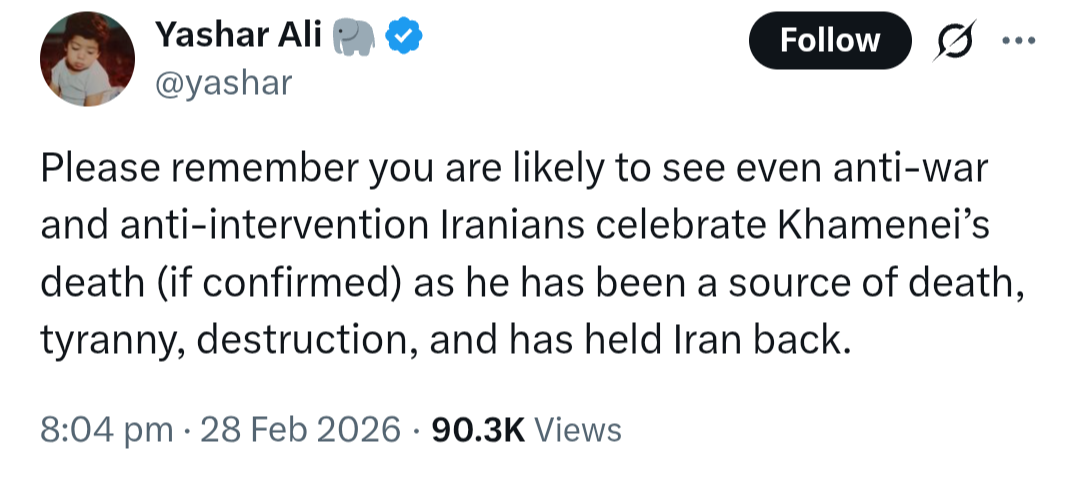The image size is (1080, 480).
Task: Click the blue verified checkmark badge
Action: 404,38
